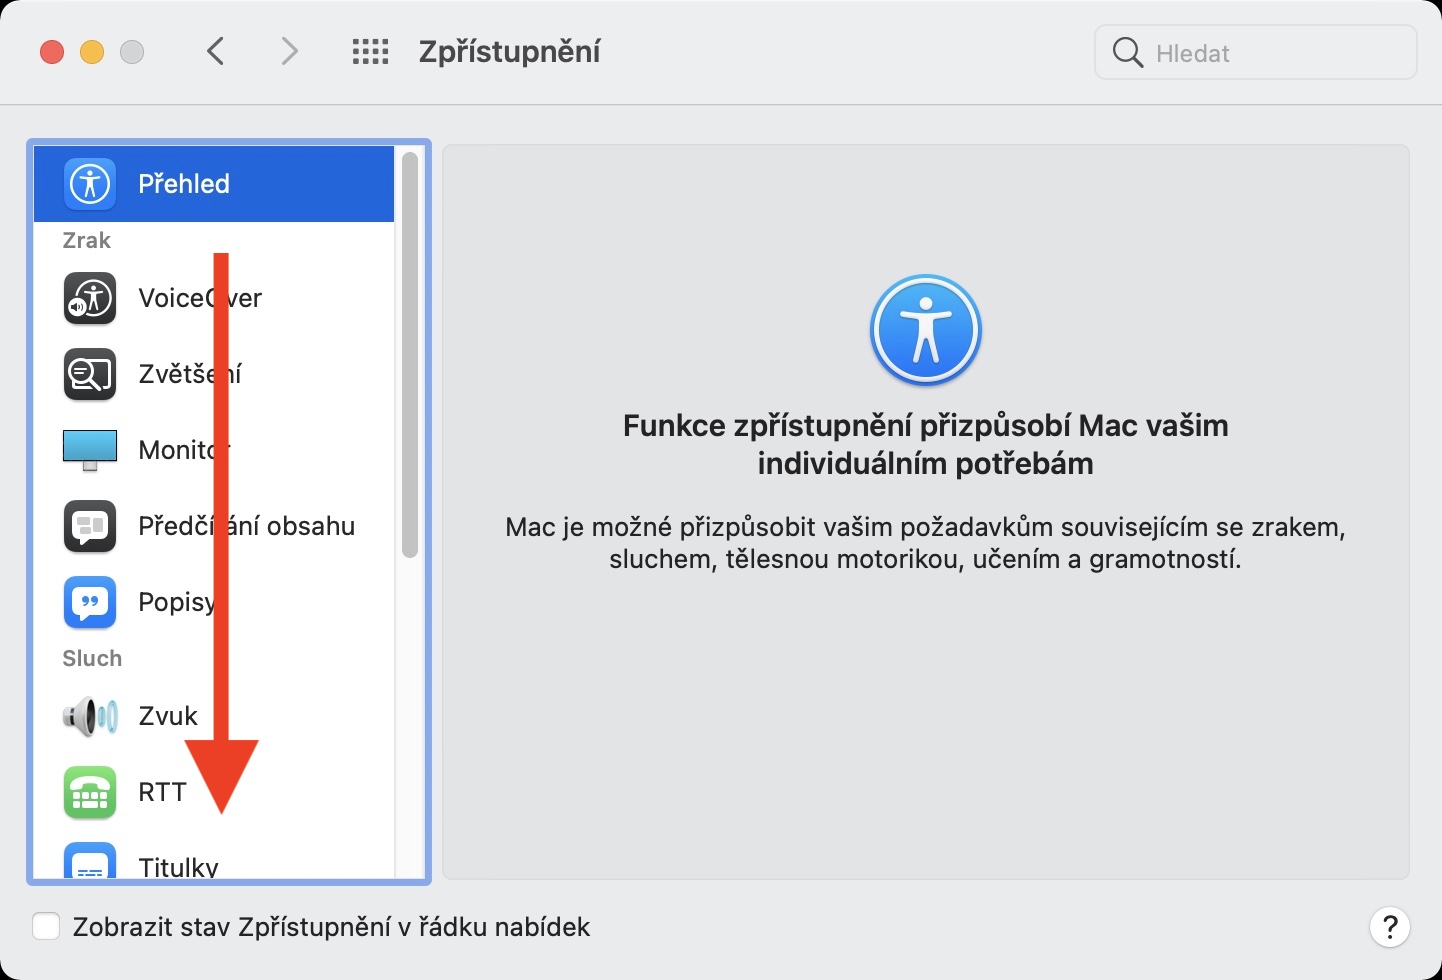
Task: Select the green RTT phone icon
Action: coord(90,792)
